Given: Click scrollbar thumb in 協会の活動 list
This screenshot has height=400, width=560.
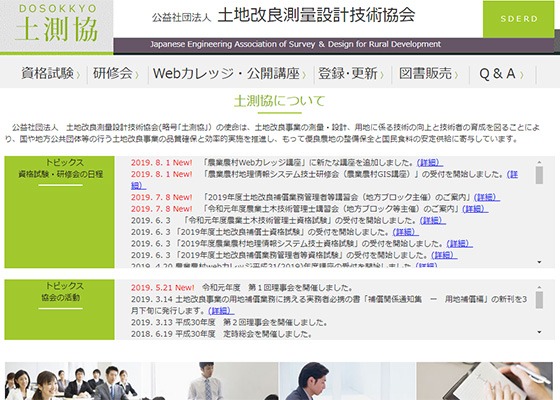Looking at the screenshot, I should [x=539, y=300].
